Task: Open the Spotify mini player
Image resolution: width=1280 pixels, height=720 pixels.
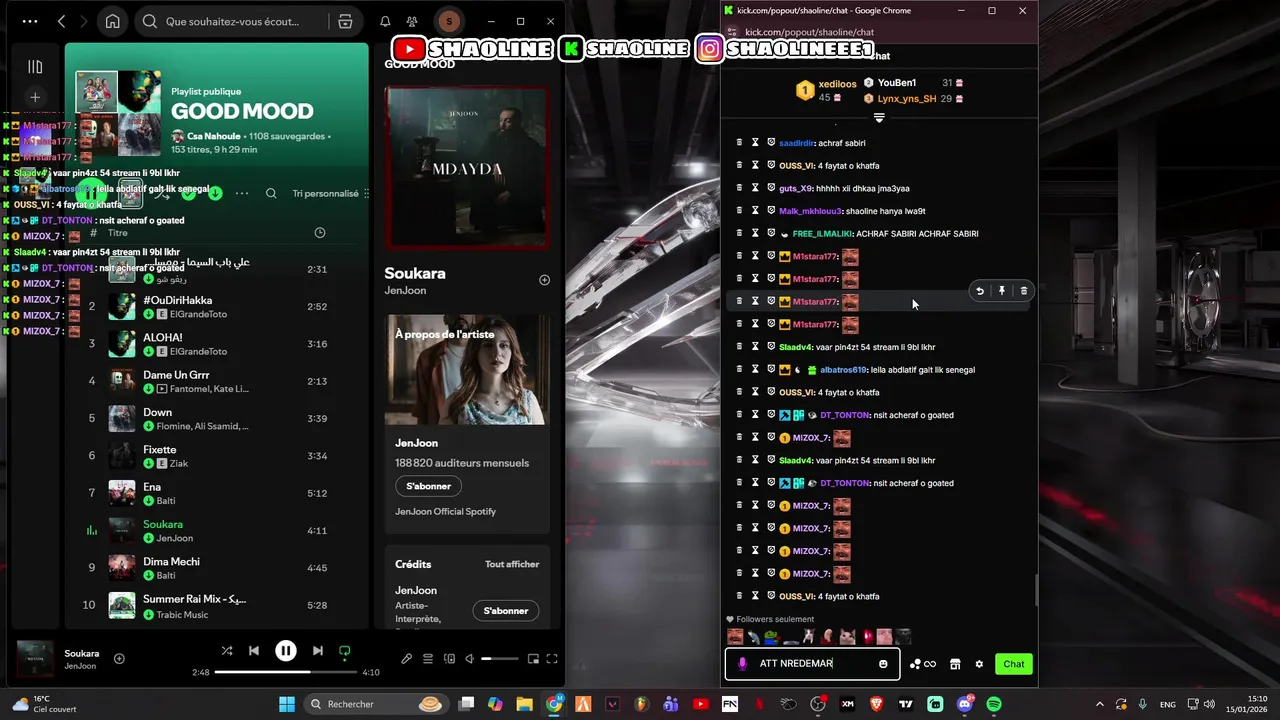Action: click(x=533, y=658)
